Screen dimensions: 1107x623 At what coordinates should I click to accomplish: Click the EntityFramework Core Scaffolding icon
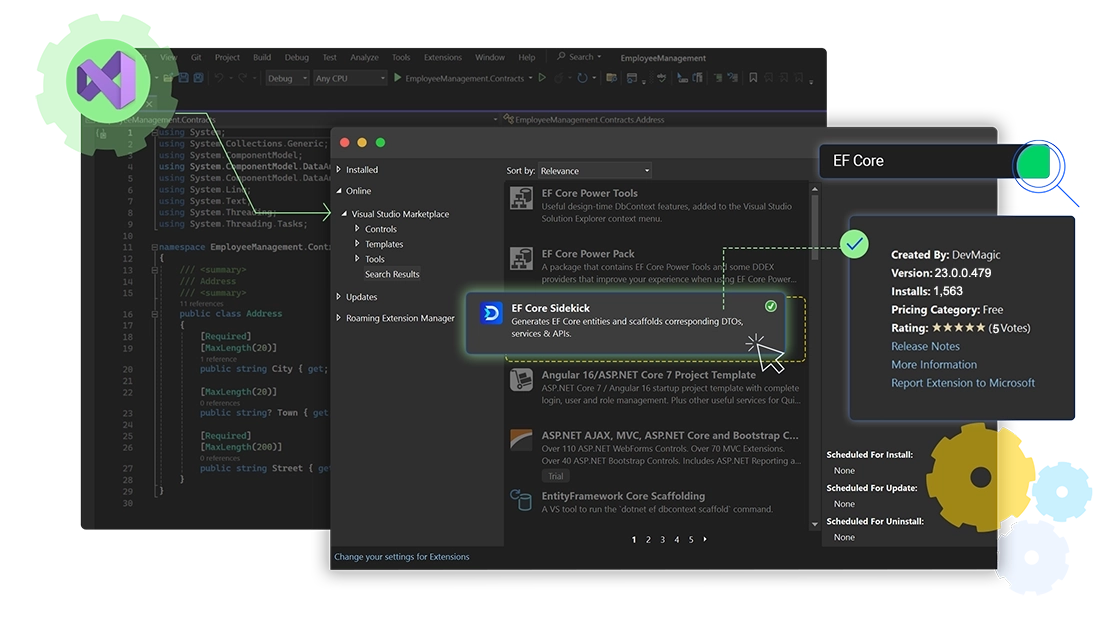[522, 500]
